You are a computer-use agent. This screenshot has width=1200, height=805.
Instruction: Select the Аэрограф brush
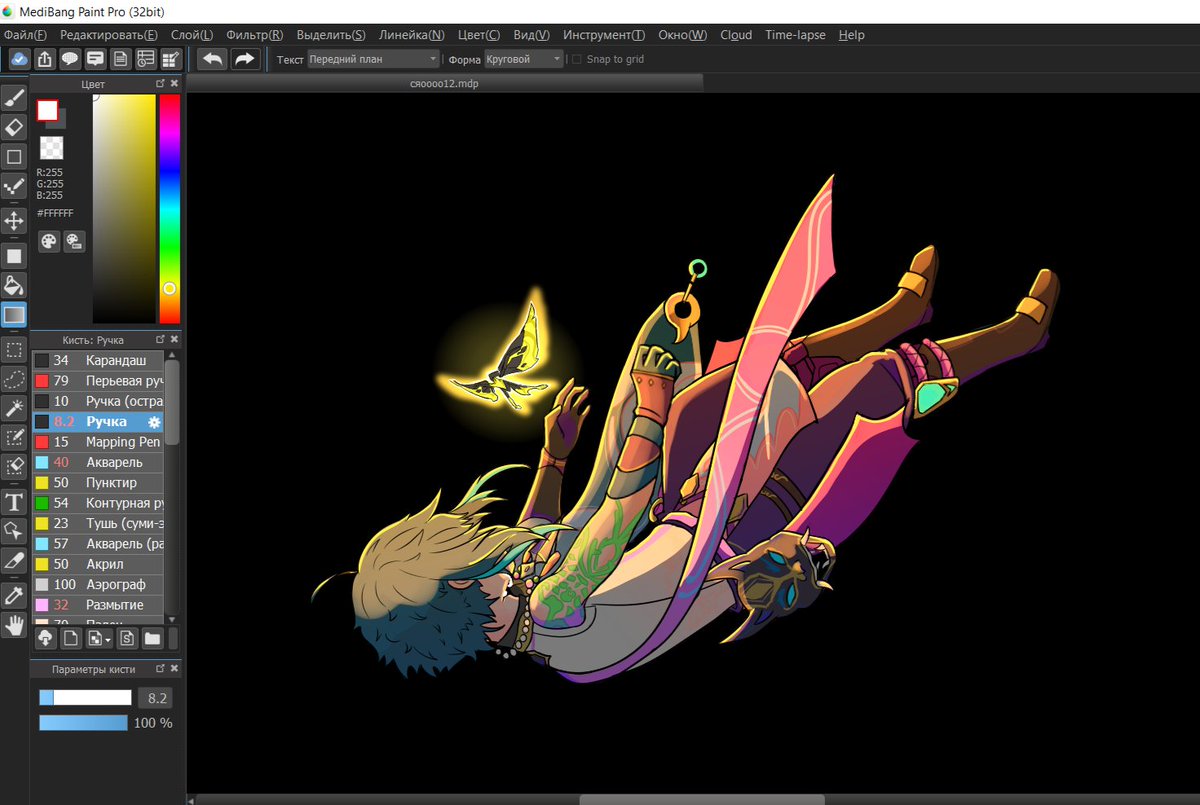[x=98, y=584]
